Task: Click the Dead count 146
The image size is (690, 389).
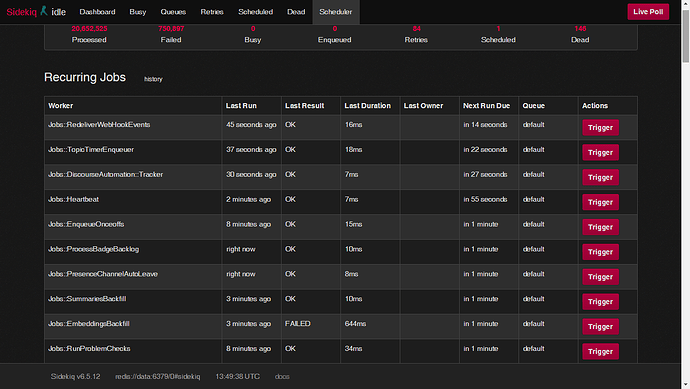Action: (x=580, y=29)
